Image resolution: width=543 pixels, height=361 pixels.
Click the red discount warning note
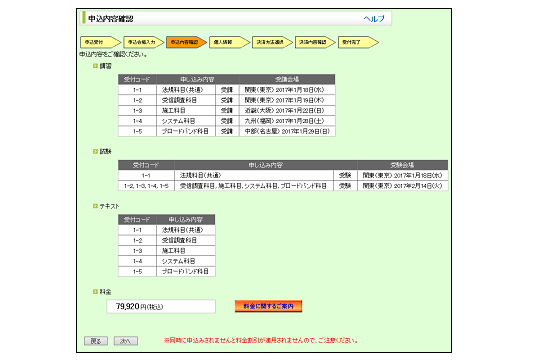click(261, 341)
